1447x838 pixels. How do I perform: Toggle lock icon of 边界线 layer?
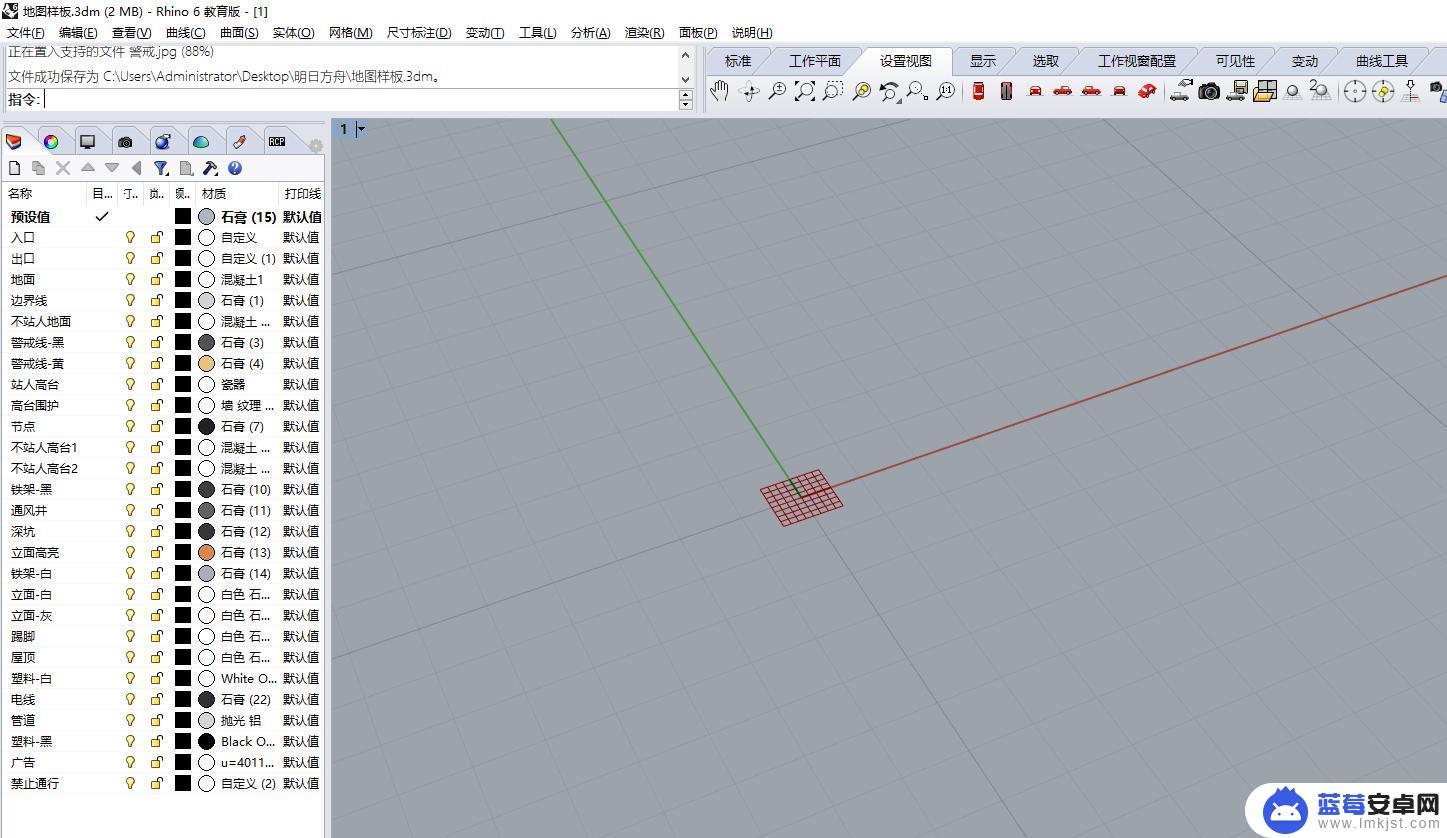(x=156, y=300)
